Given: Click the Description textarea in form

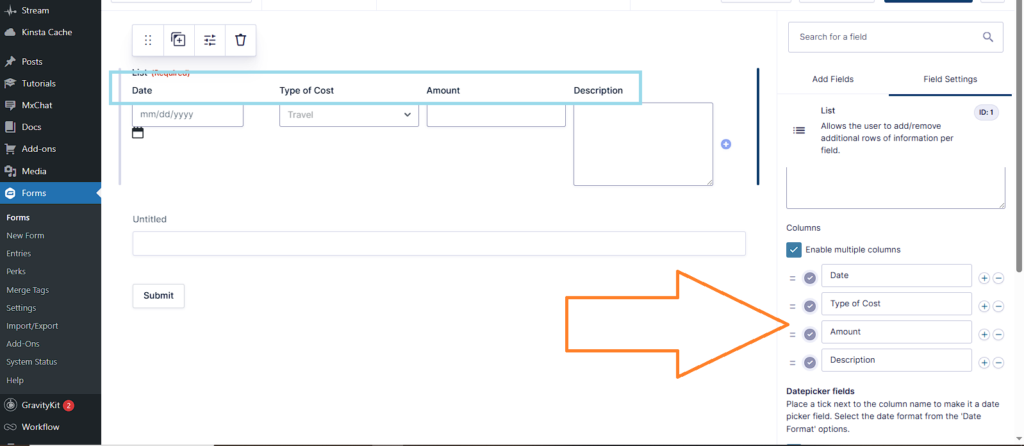Looking at the screenshot, I should pos(643,144).
